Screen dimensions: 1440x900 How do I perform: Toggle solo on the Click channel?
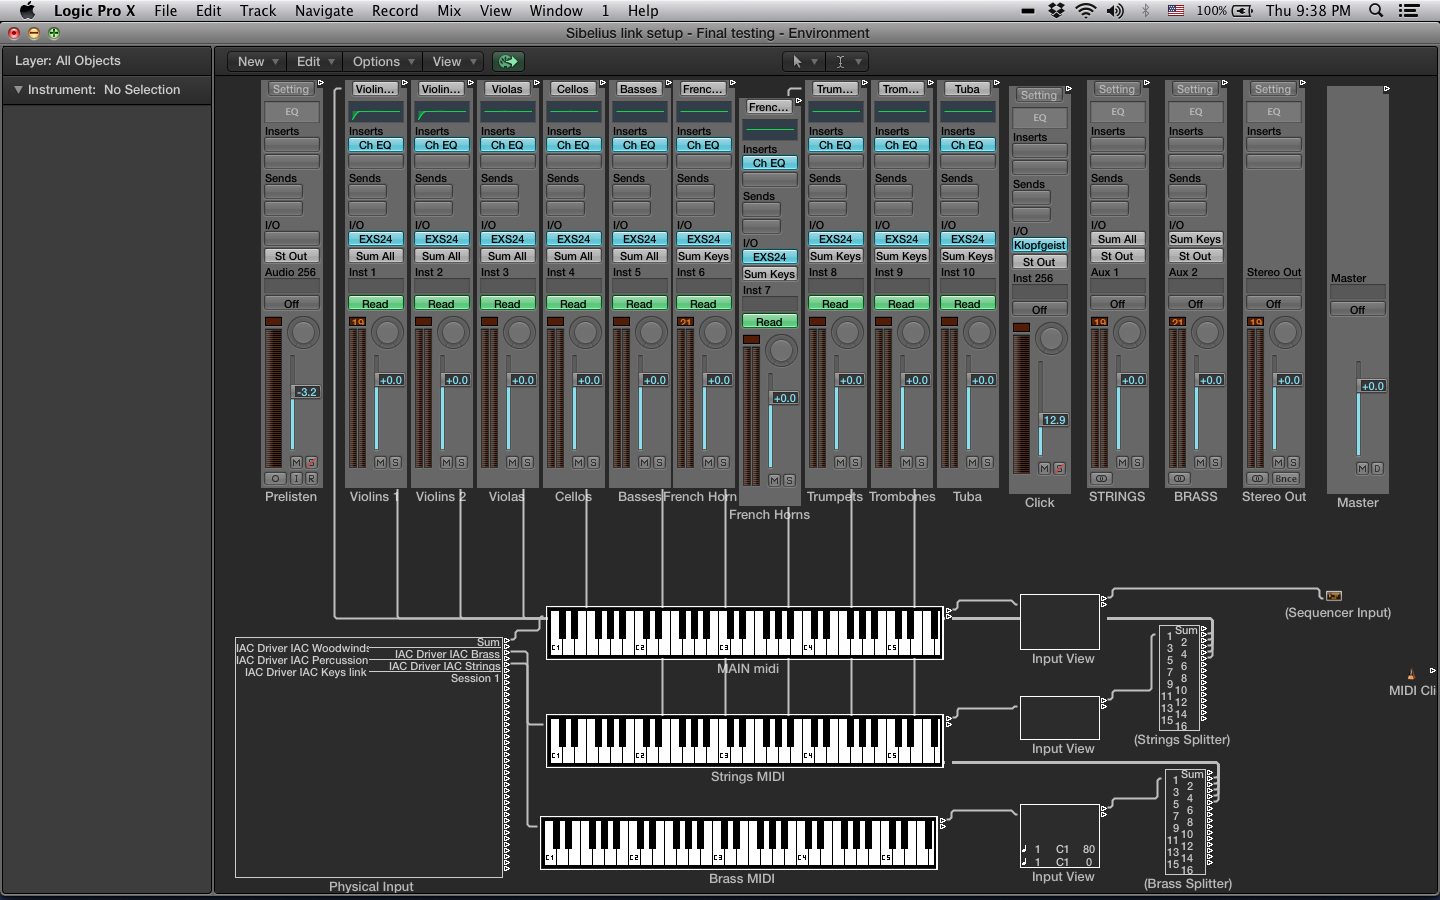(1059, 469)
